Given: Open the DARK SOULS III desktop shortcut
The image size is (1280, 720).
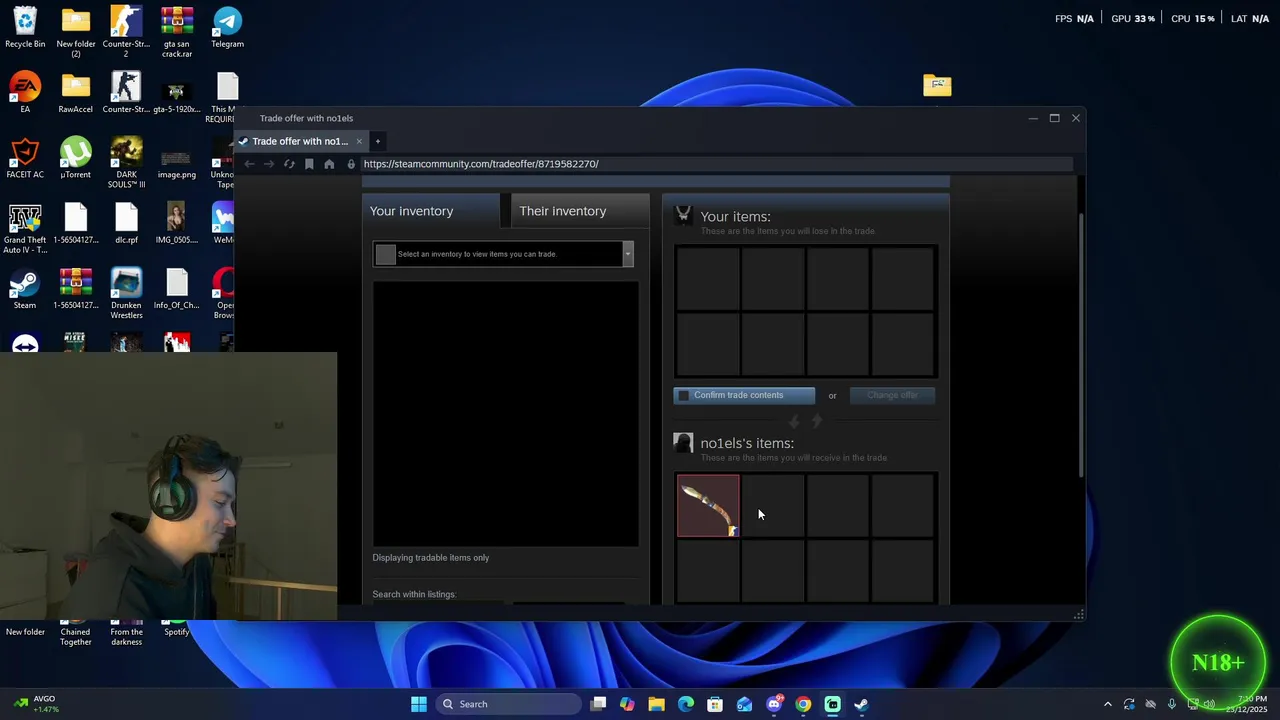Looking at the screenshot, I should tap(126, 163).
